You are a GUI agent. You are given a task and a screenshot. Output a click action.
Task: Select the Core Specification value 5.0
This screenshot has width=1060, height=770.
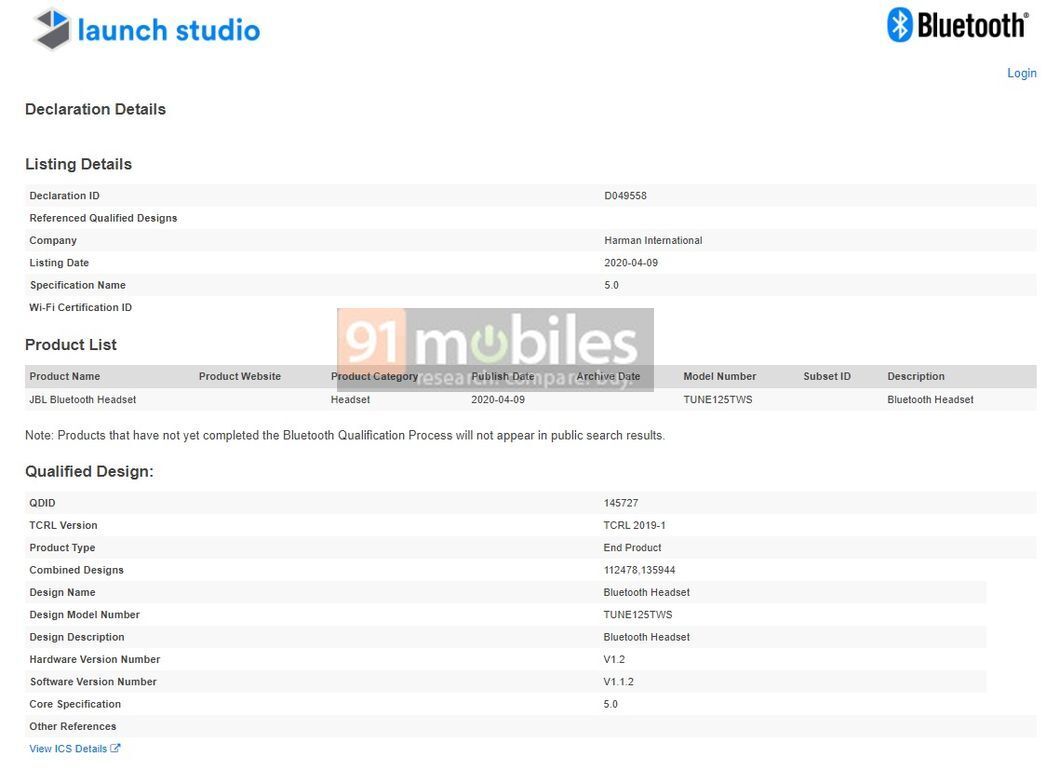coord(610,704)
